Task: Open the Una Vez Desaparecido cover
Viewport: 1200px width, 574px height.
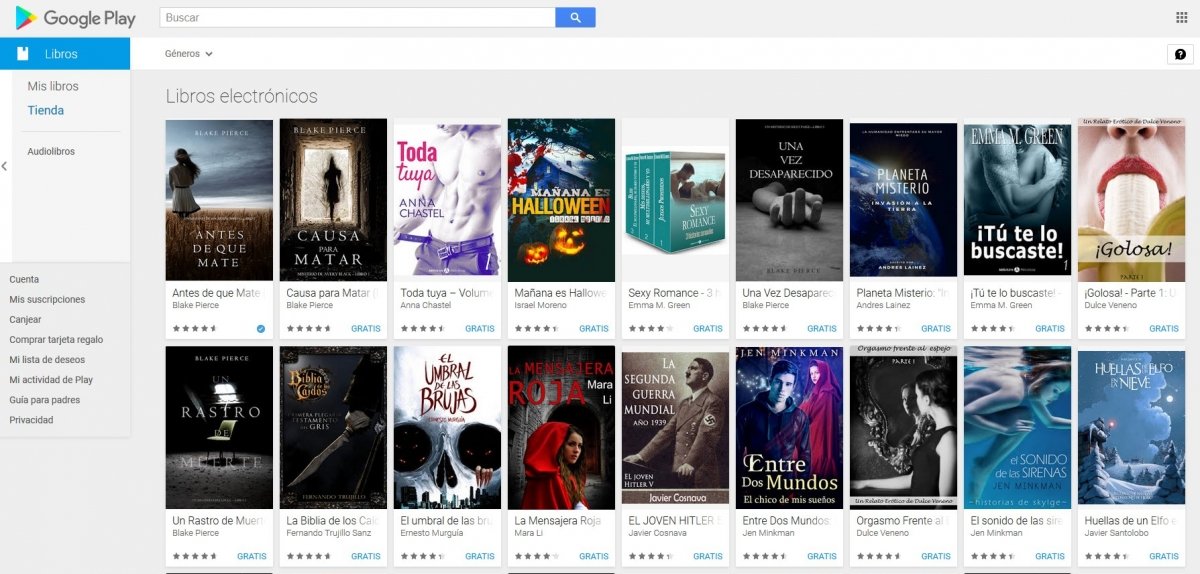Action: click(789, 200)
